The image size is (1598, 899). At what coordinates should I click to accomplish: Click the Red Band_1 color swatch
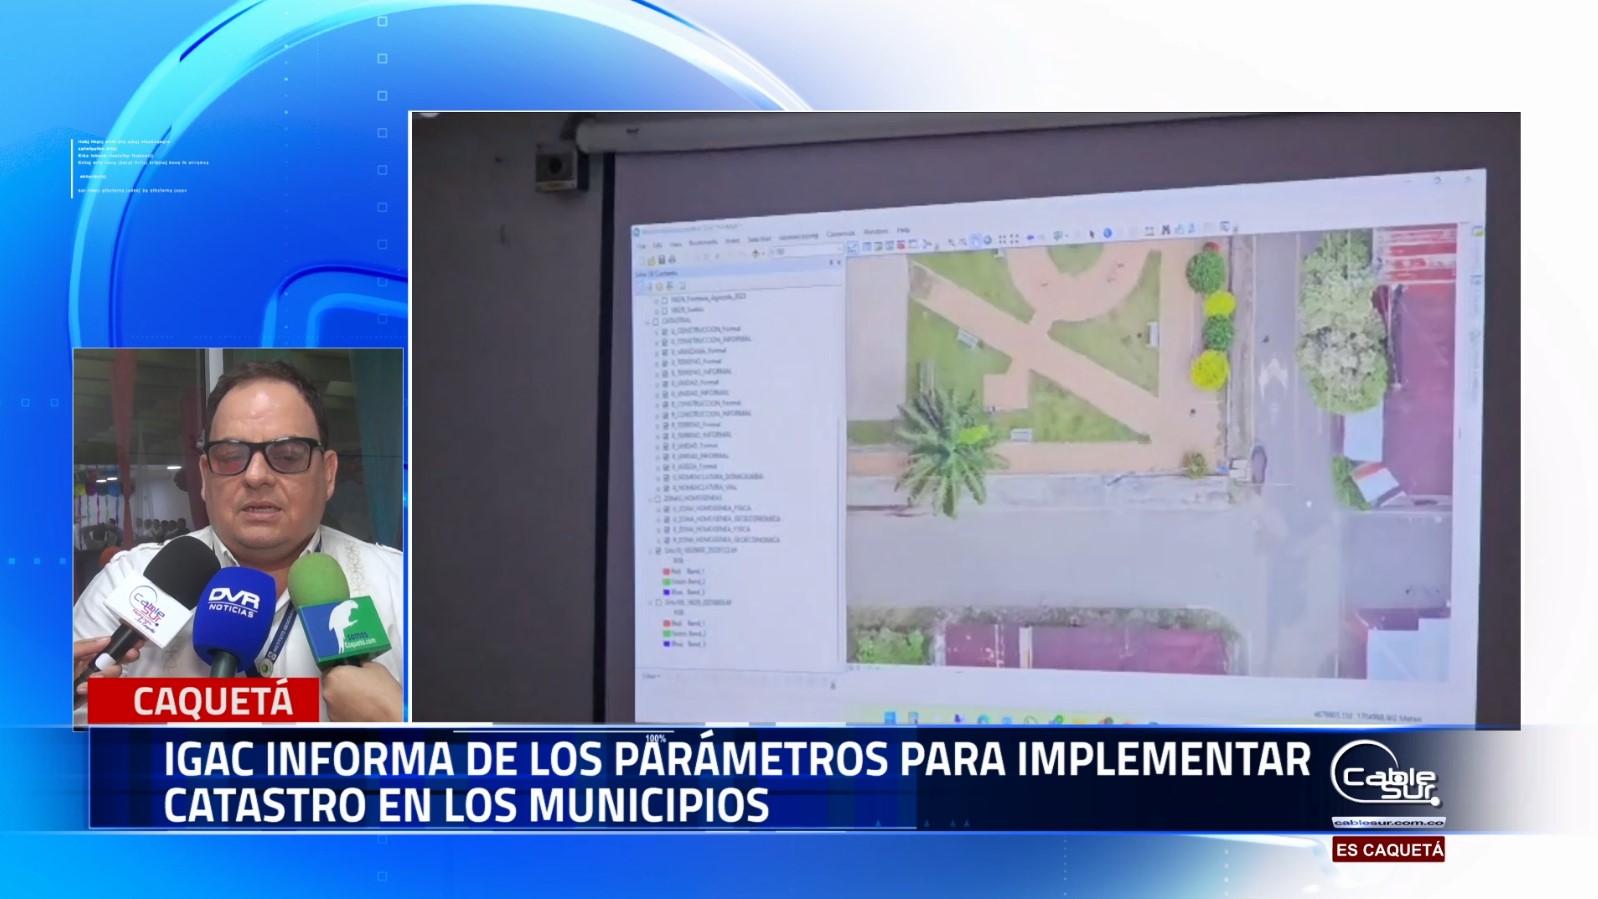(666, 571)
